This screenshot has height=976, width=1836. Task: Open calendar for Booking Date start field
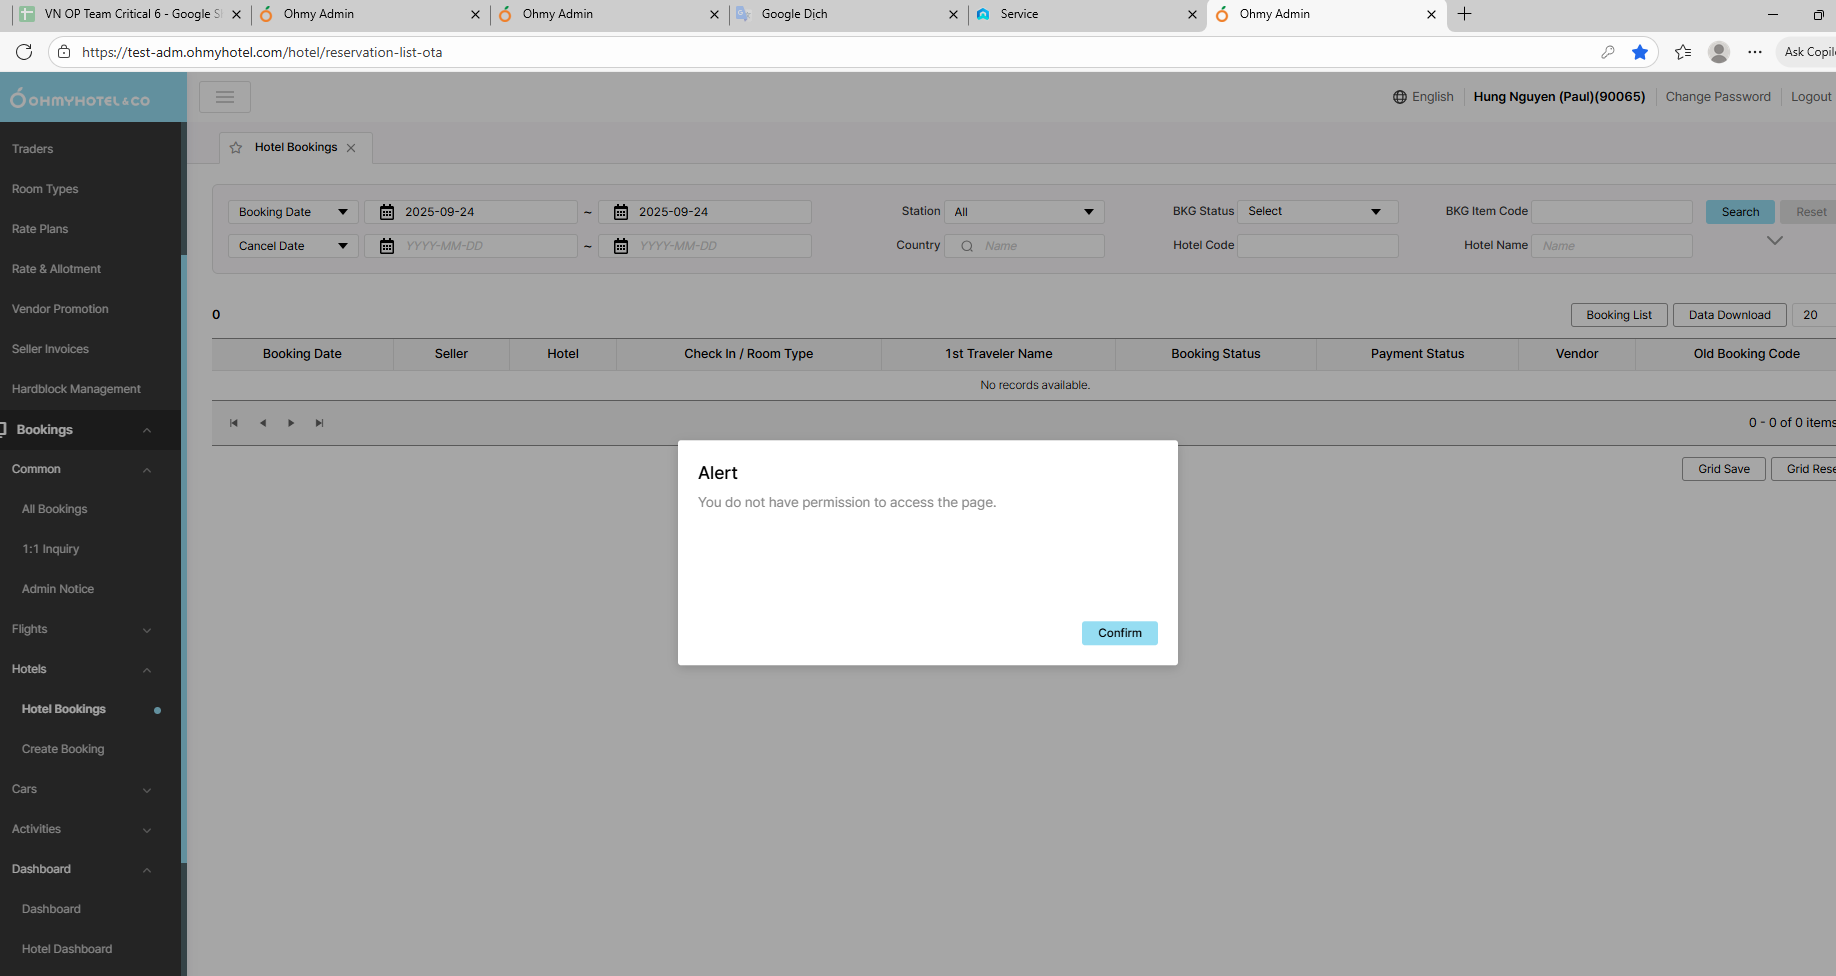(387, 212)
